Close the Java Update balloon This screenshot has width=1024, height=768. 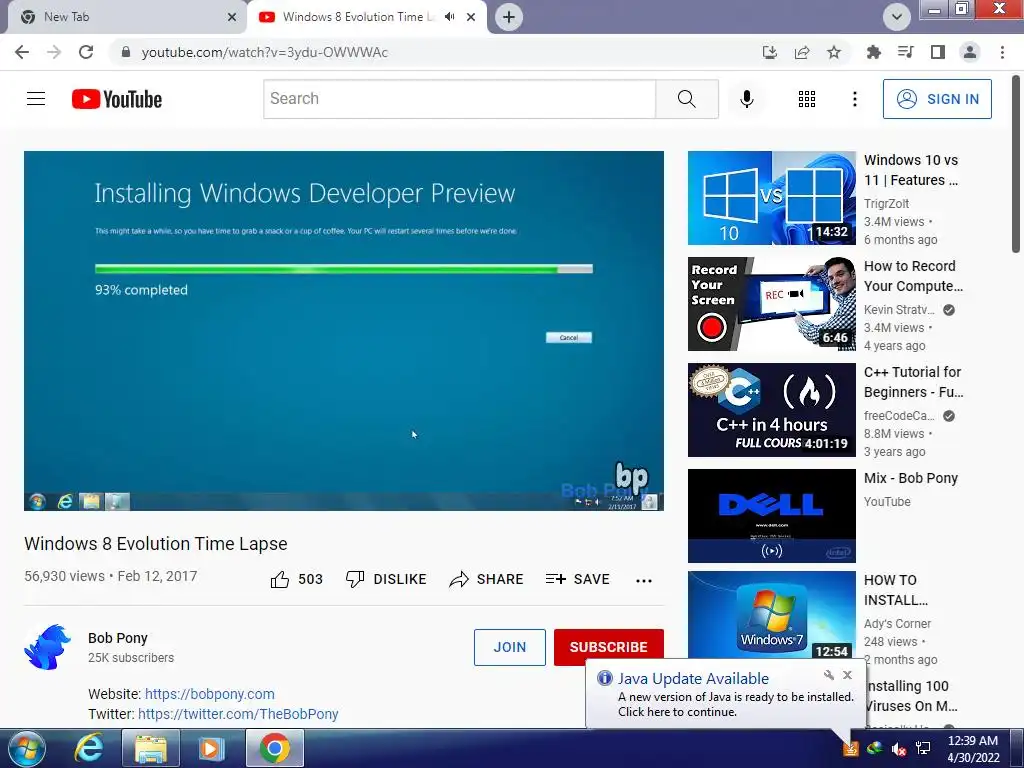click(x=847, y=675)
